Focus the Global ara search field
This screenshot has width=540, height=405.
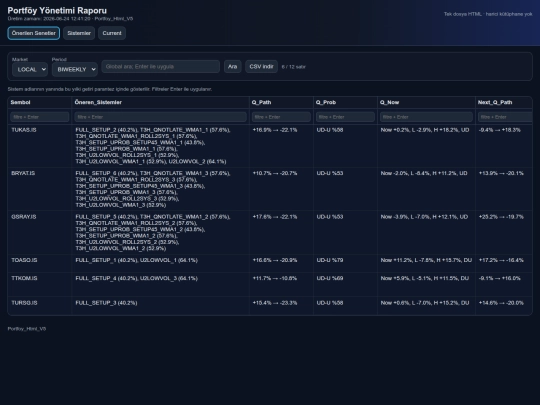pyautogui.click(x=160, y=66)
